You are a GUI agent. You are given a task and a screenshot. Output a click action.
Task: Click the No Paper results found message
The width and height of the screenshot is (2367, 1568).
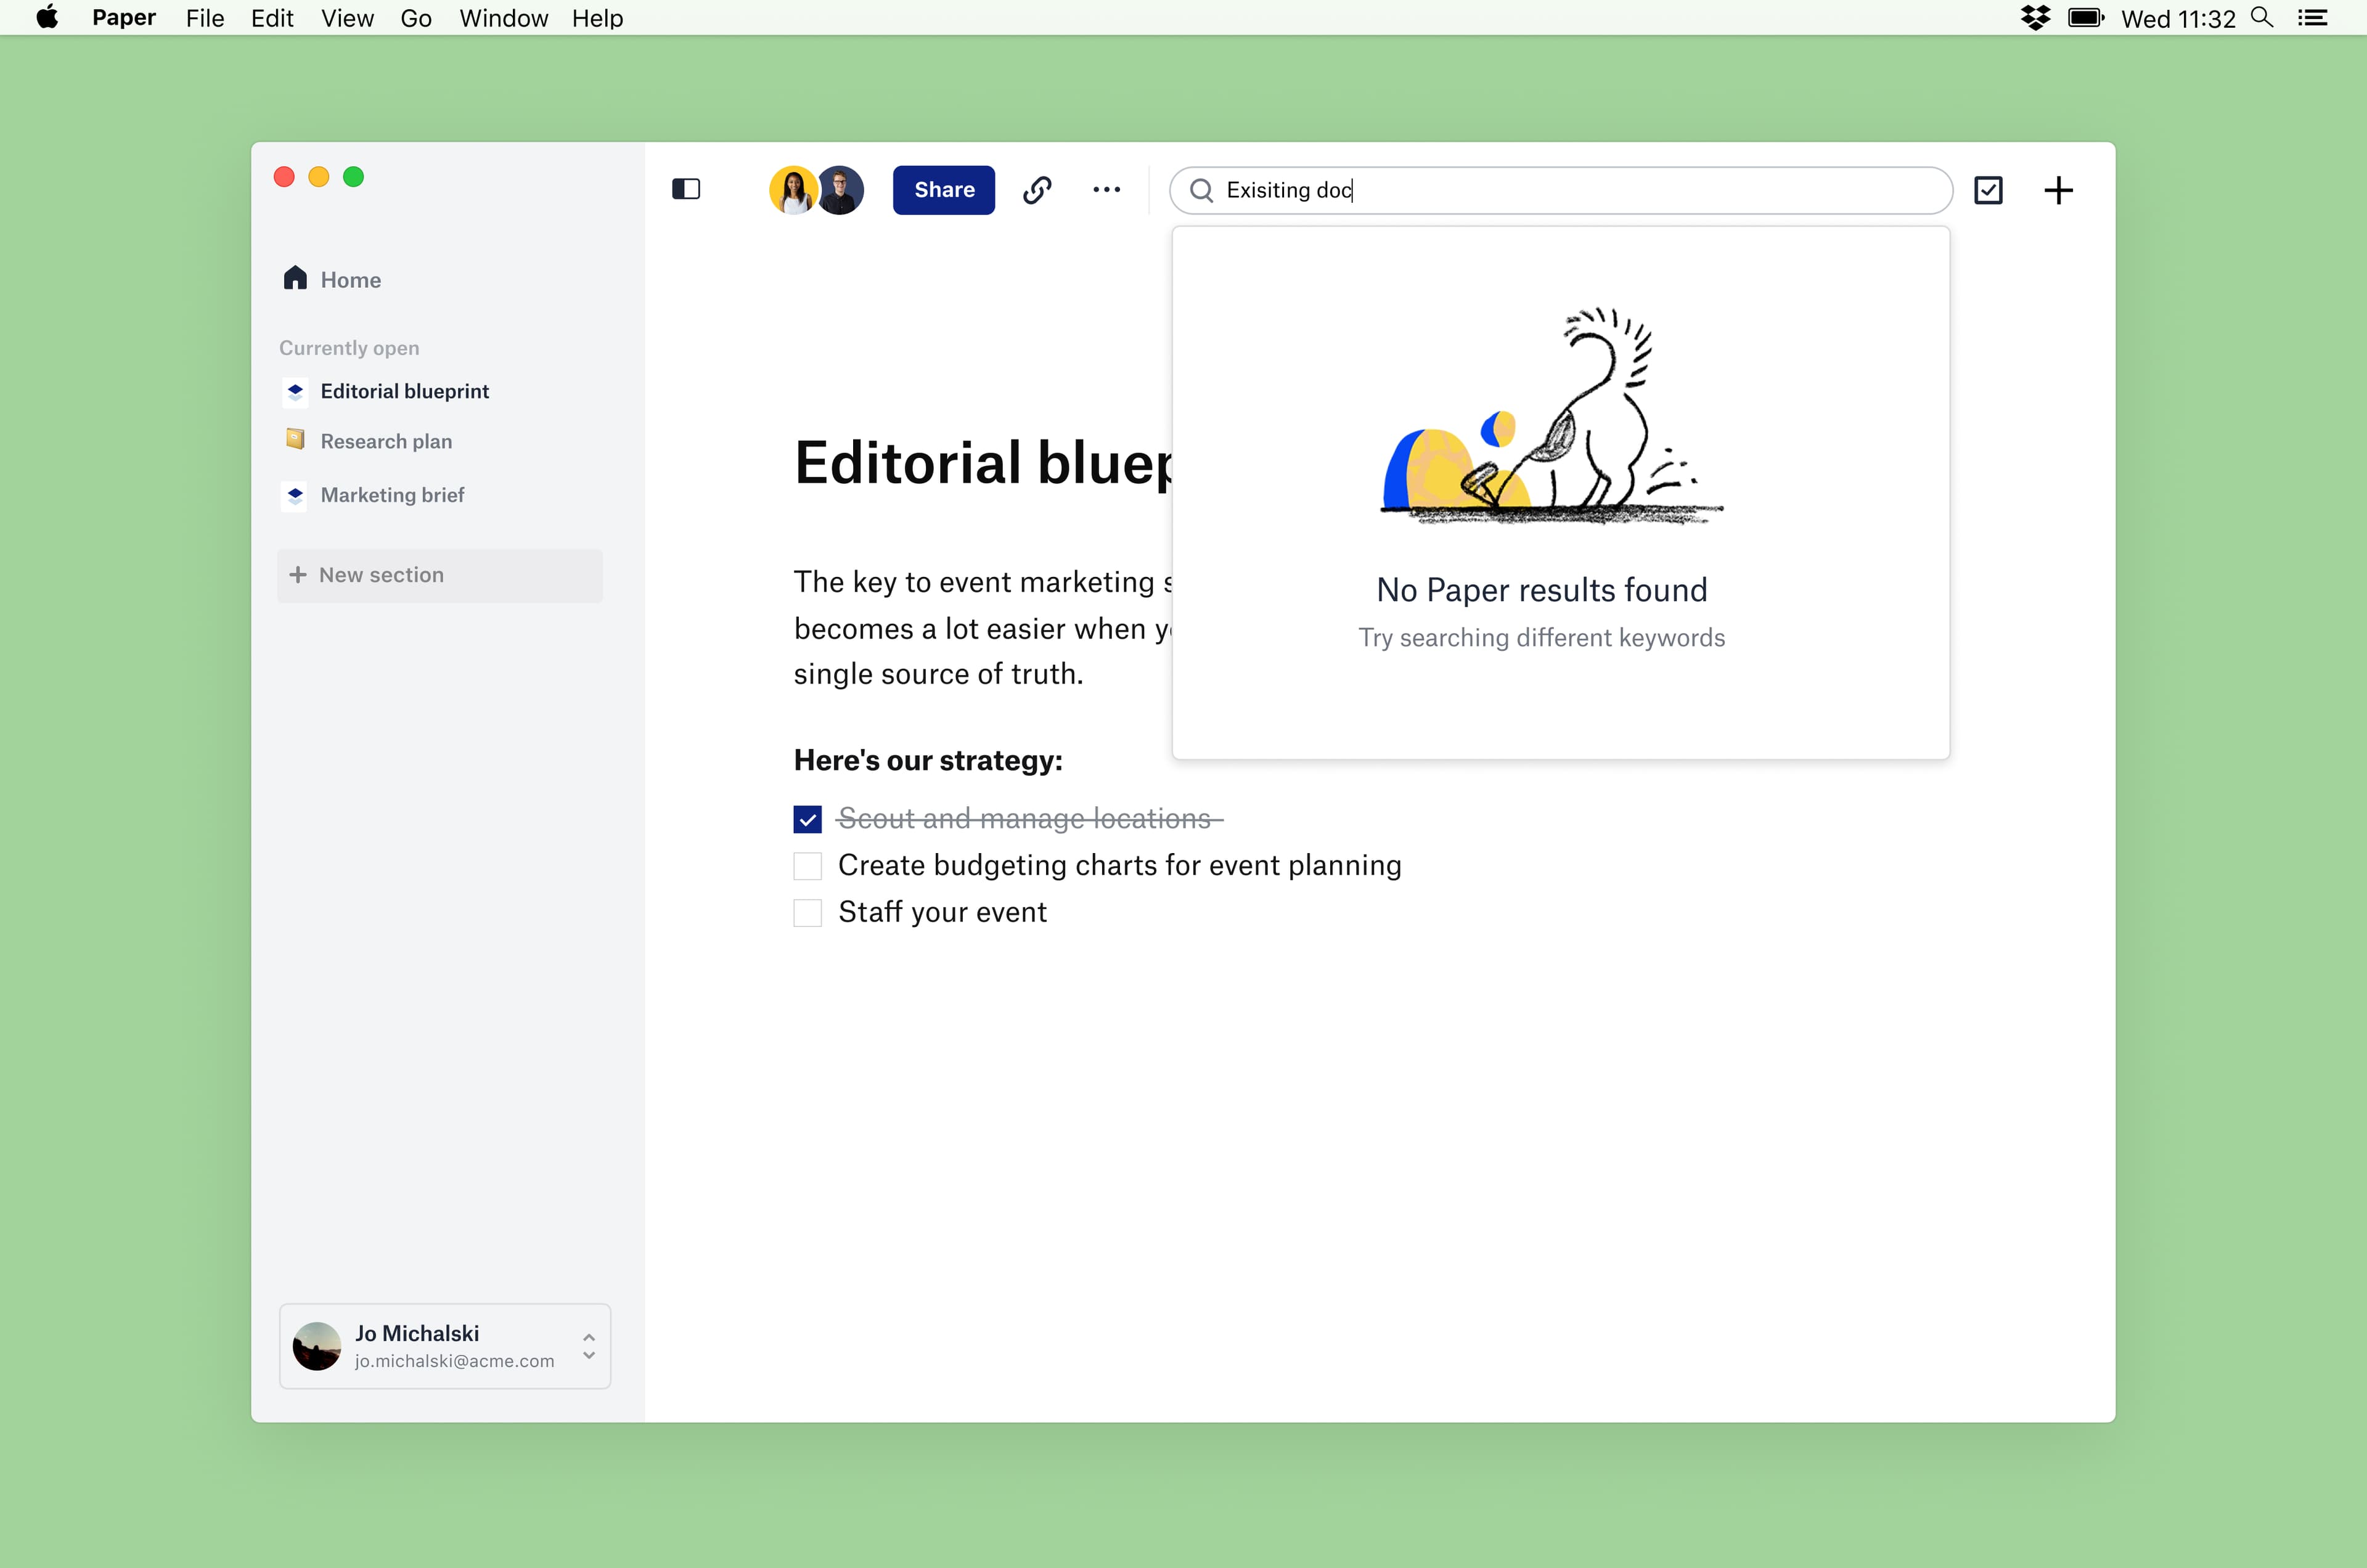coord(1542,590)
